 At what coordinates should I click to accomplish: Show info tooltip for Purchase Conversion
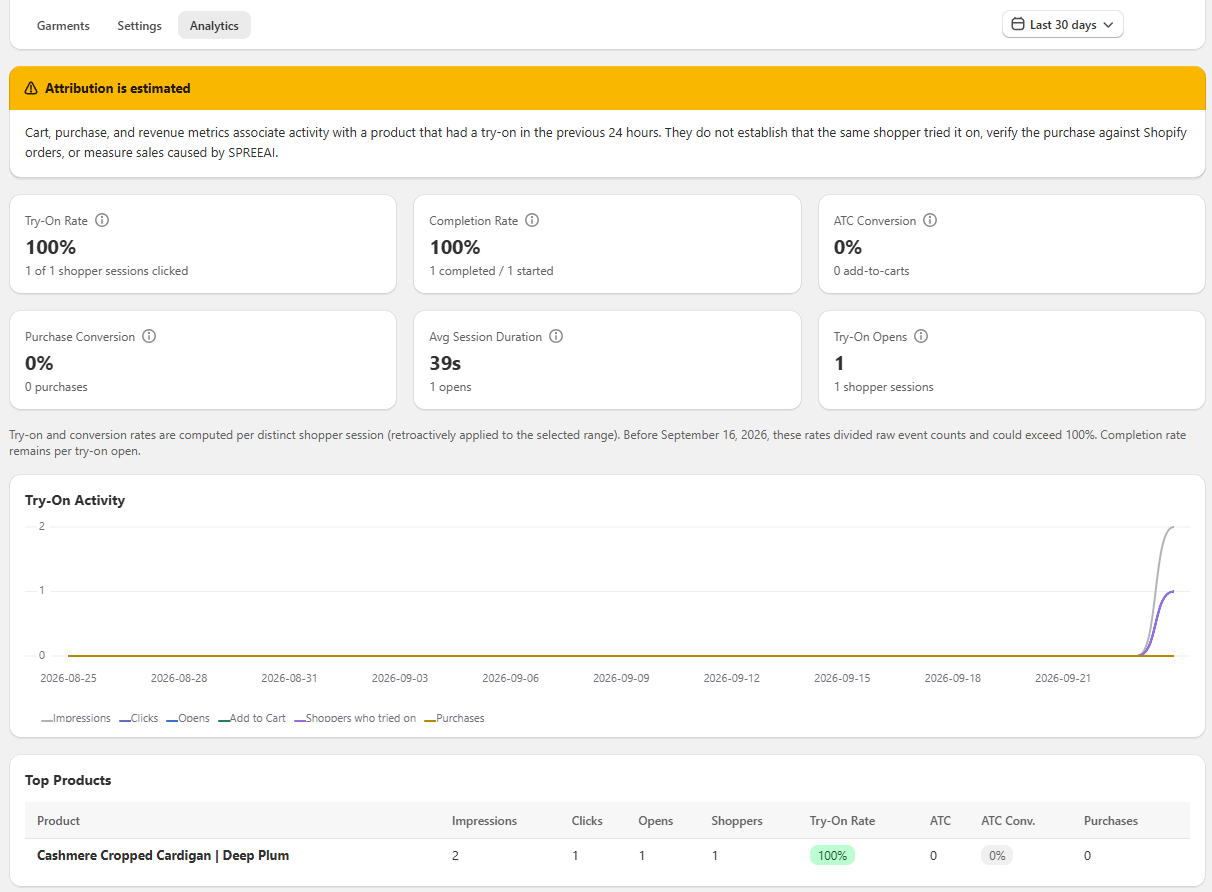pos(149,336)
